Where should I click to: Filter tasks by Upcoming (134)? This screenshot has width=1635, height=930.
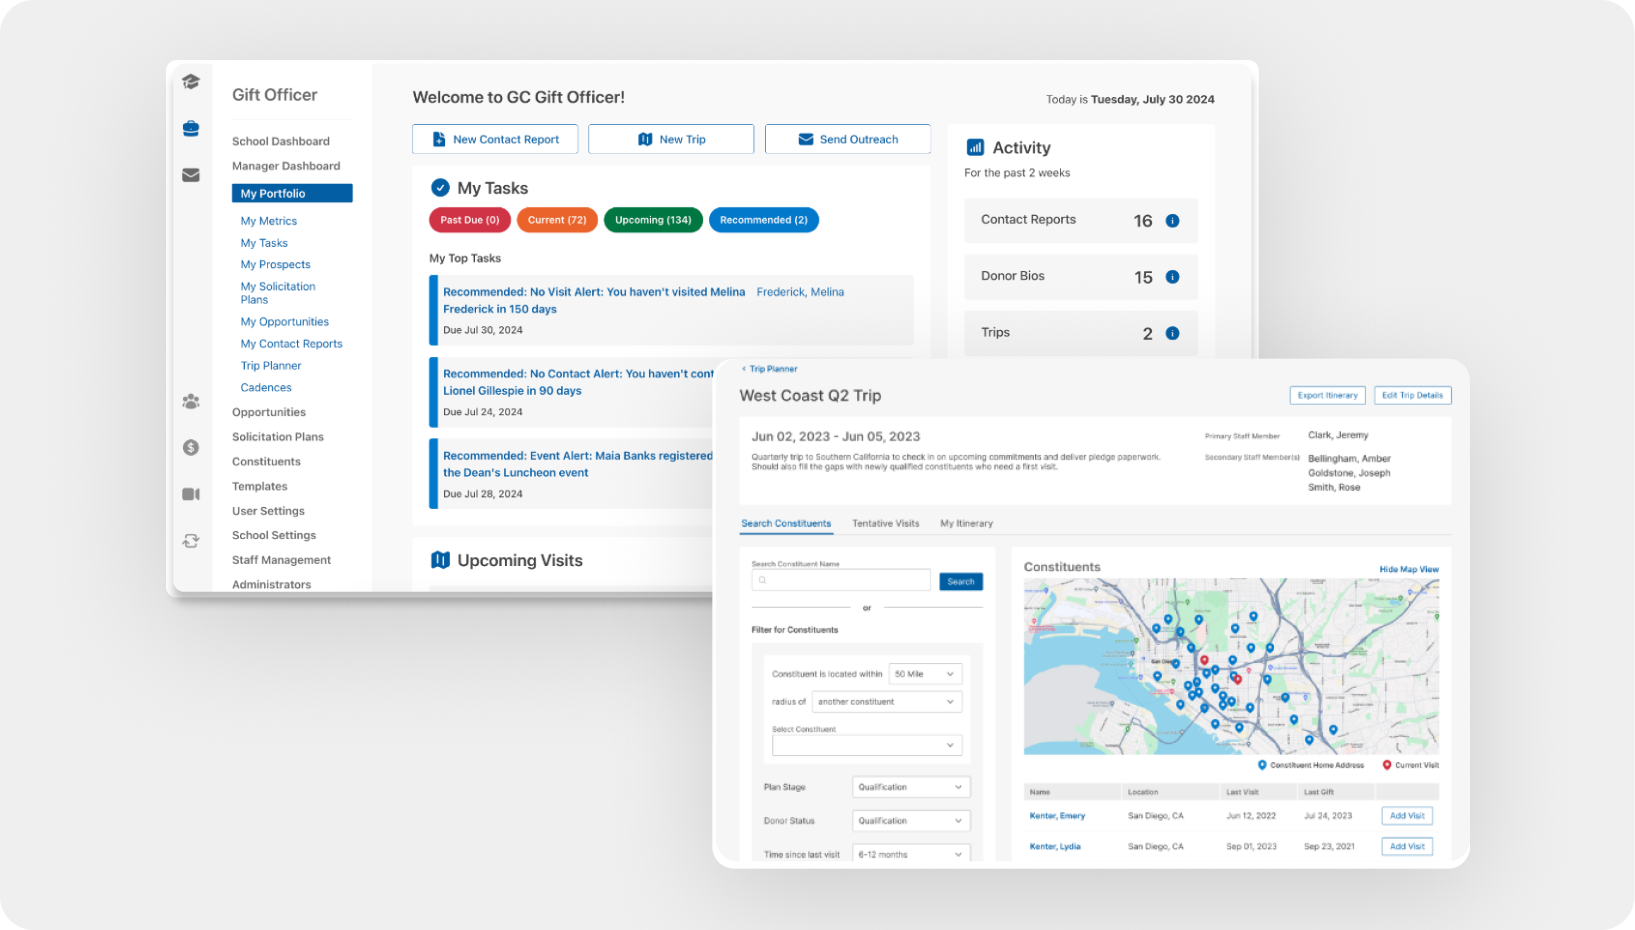click(x=653, y=220)
